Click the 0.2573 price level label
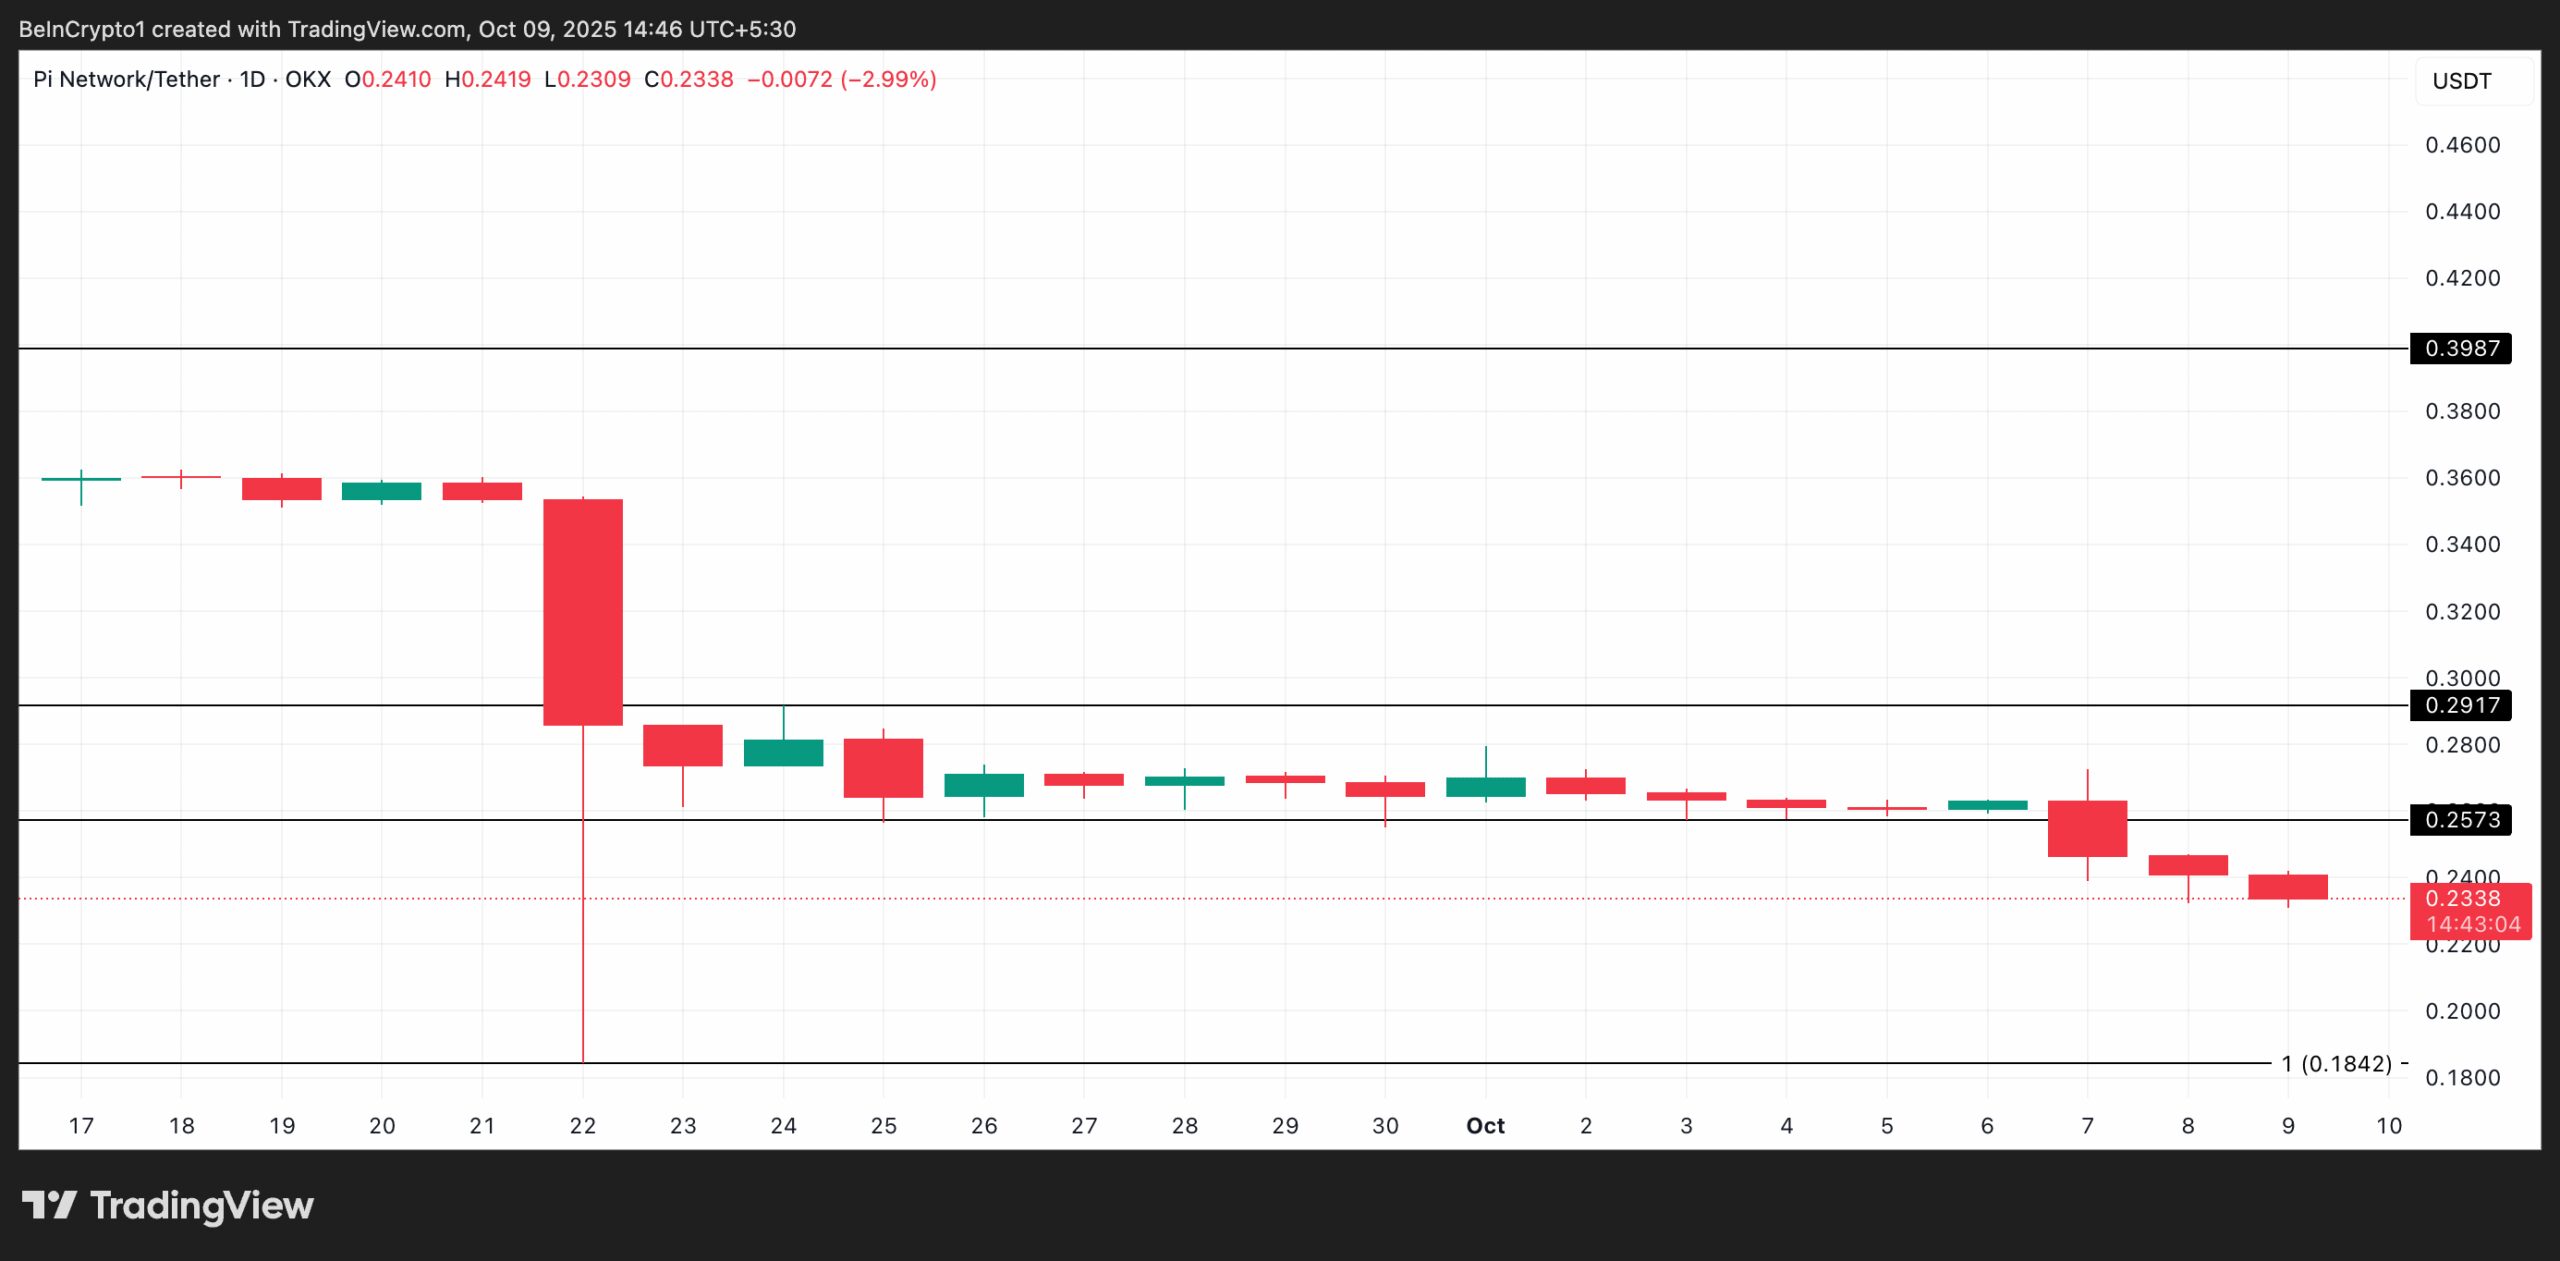 click(x=2461, y=820)
